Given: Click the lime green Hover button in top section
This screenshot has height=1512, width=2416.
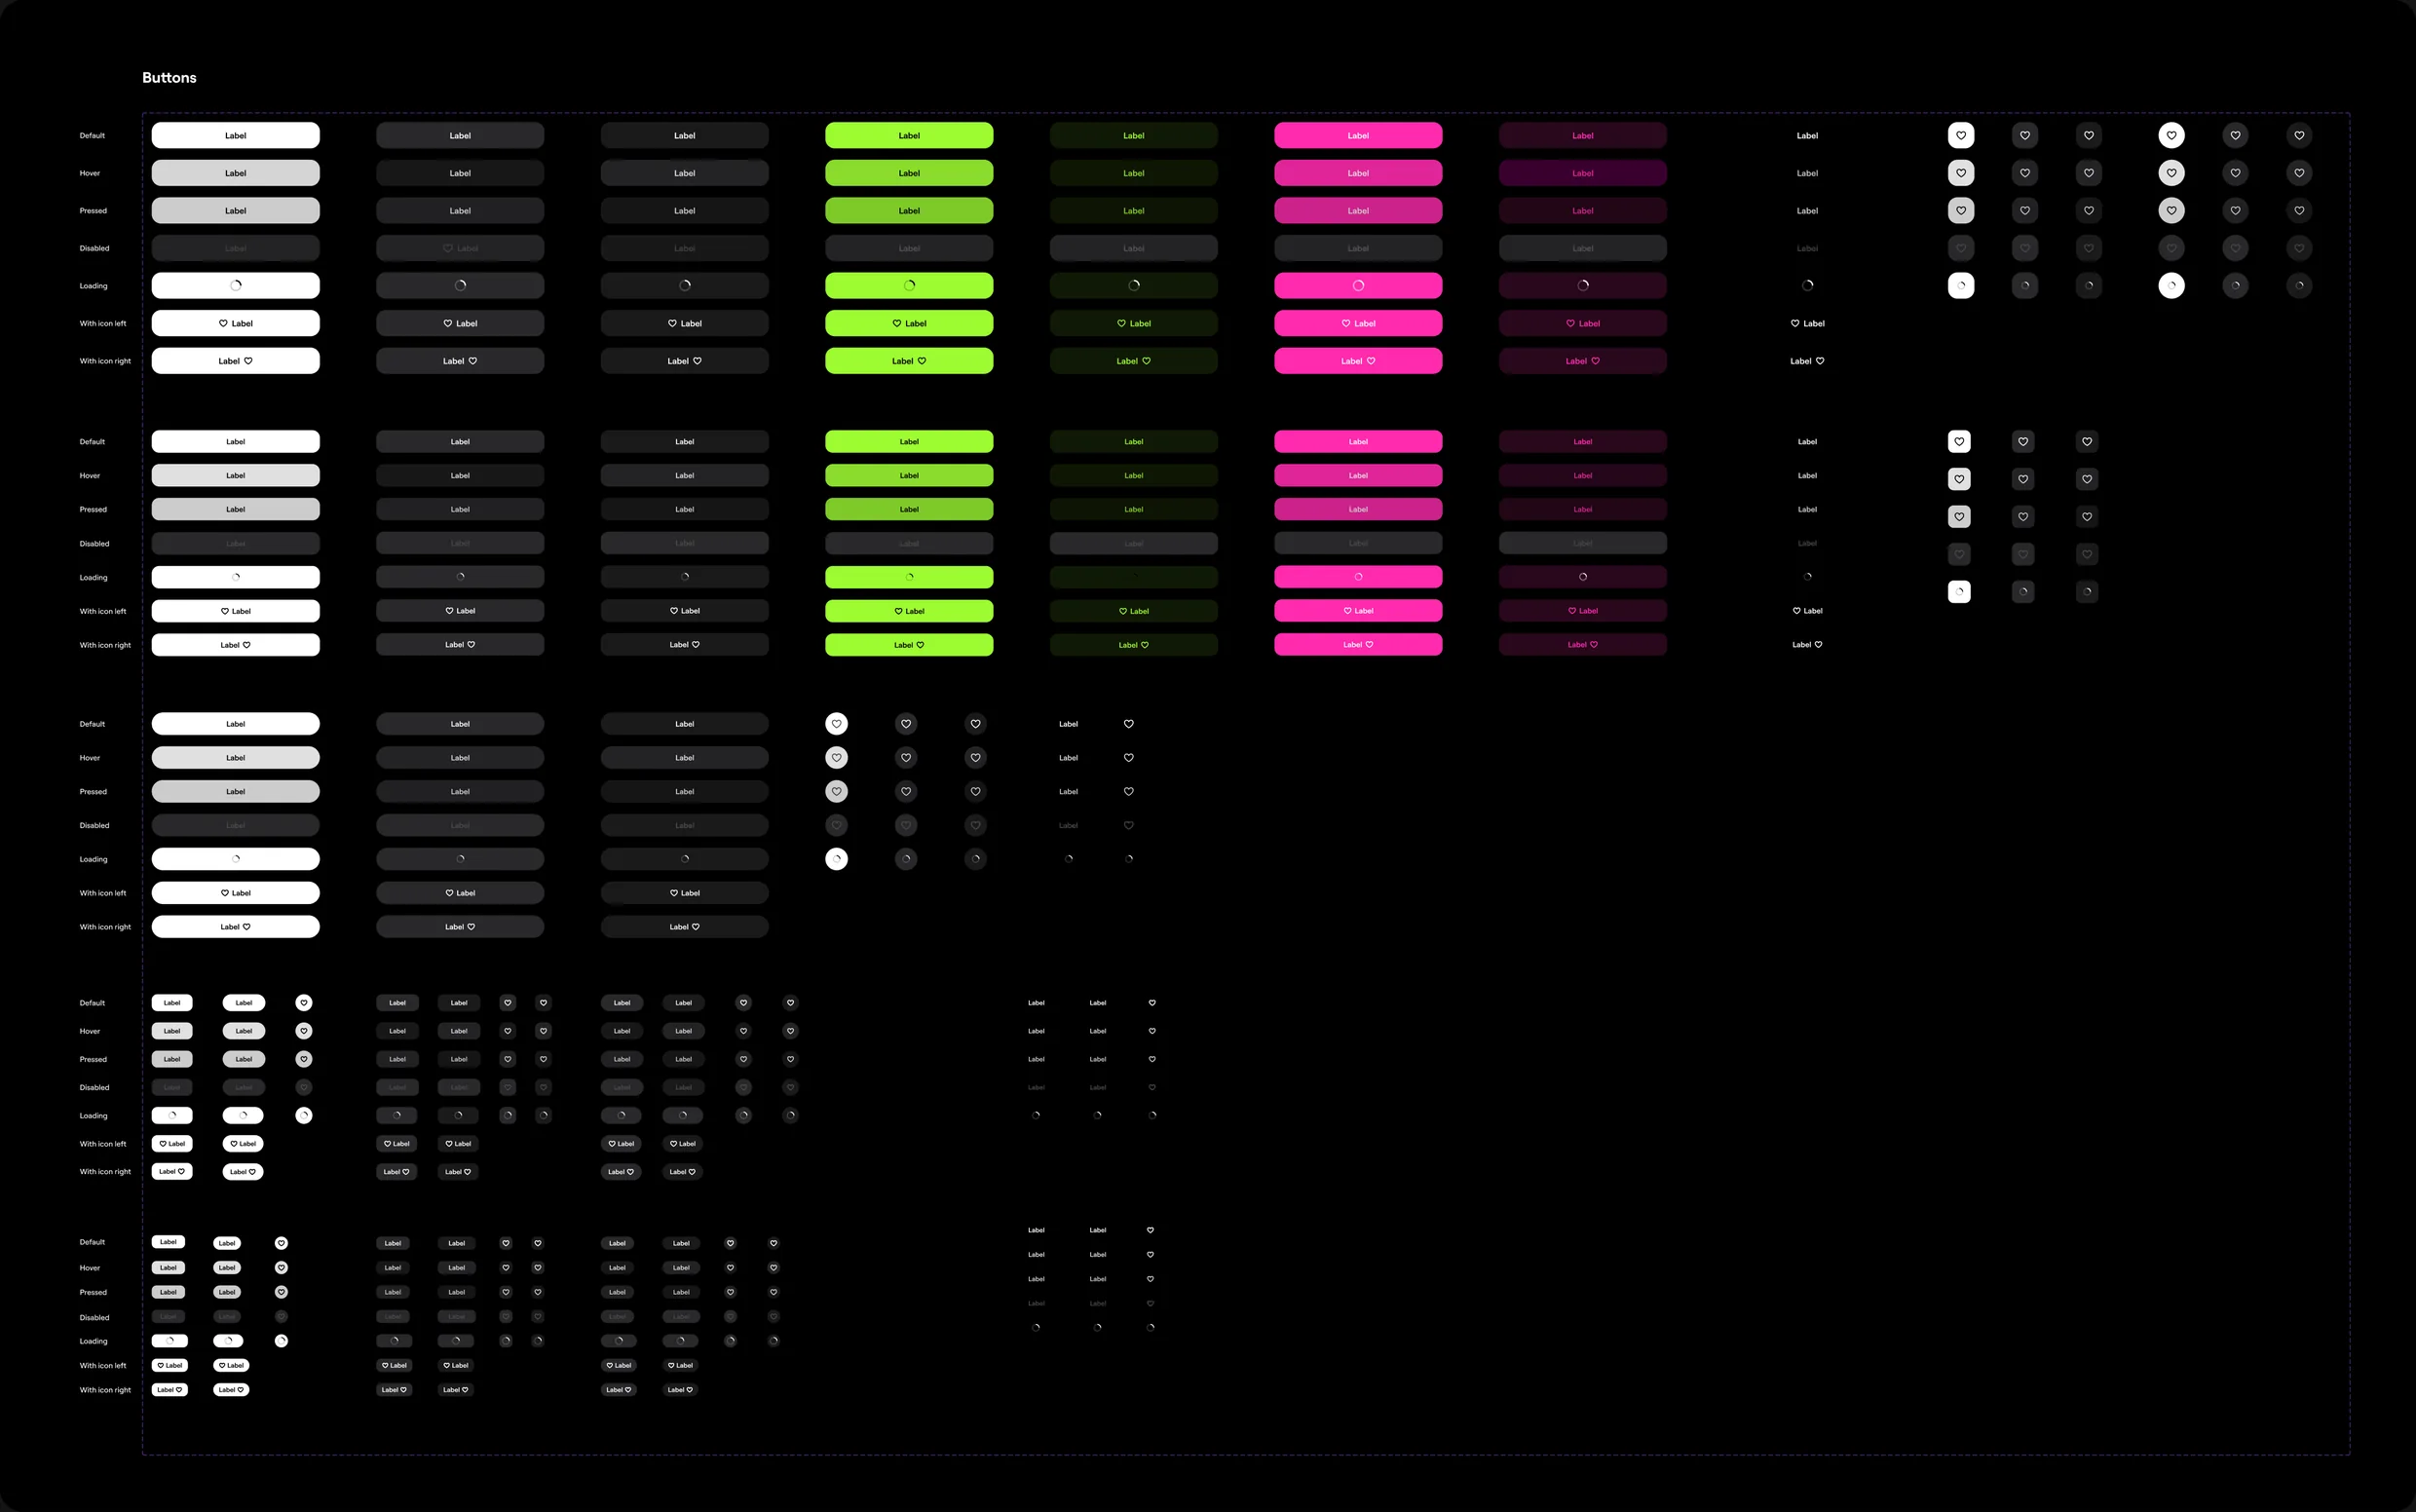Looking at the screenshot, I should tap(909, 173).
